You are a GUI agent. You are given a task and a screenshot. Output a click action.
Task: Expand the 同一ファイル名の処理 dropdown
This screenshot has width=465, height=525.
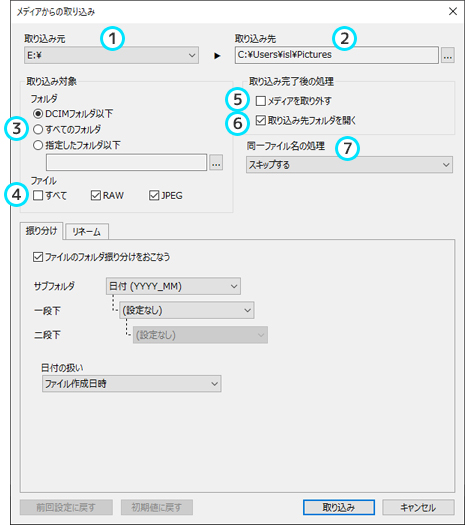(x=349, y=165)
